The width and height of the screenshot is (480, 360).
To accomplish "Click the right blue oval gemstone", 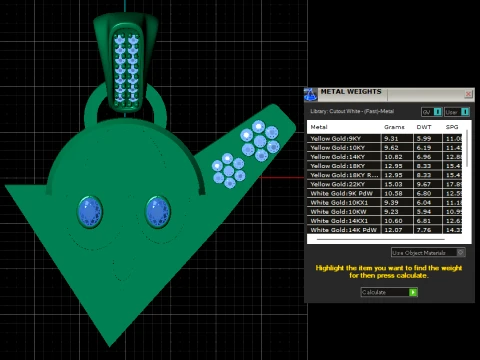I will [158, 212].
